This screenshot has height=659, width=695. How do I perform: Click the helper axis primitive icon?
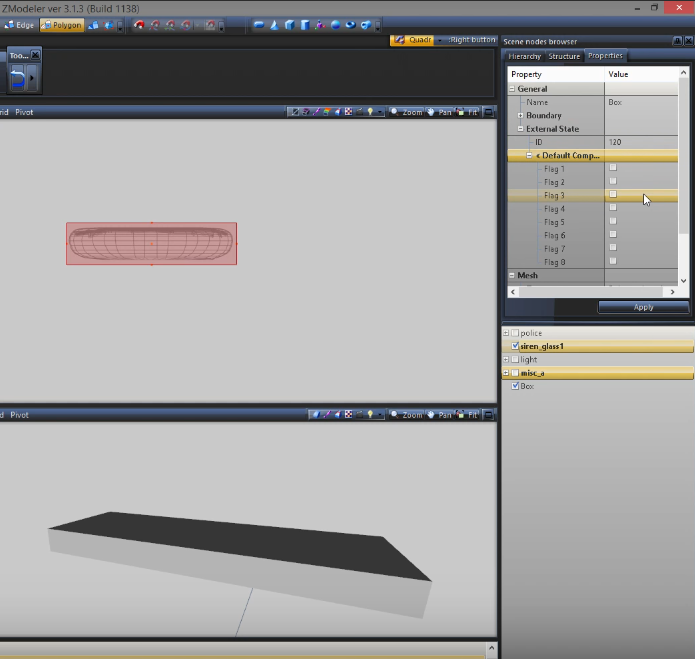(x=320, y=25)
